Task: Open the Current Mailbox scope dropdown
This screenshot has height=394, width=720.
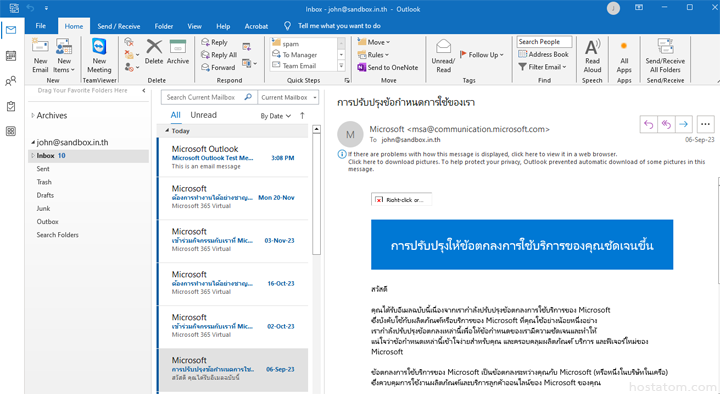Action: click(x=288, y=97)
